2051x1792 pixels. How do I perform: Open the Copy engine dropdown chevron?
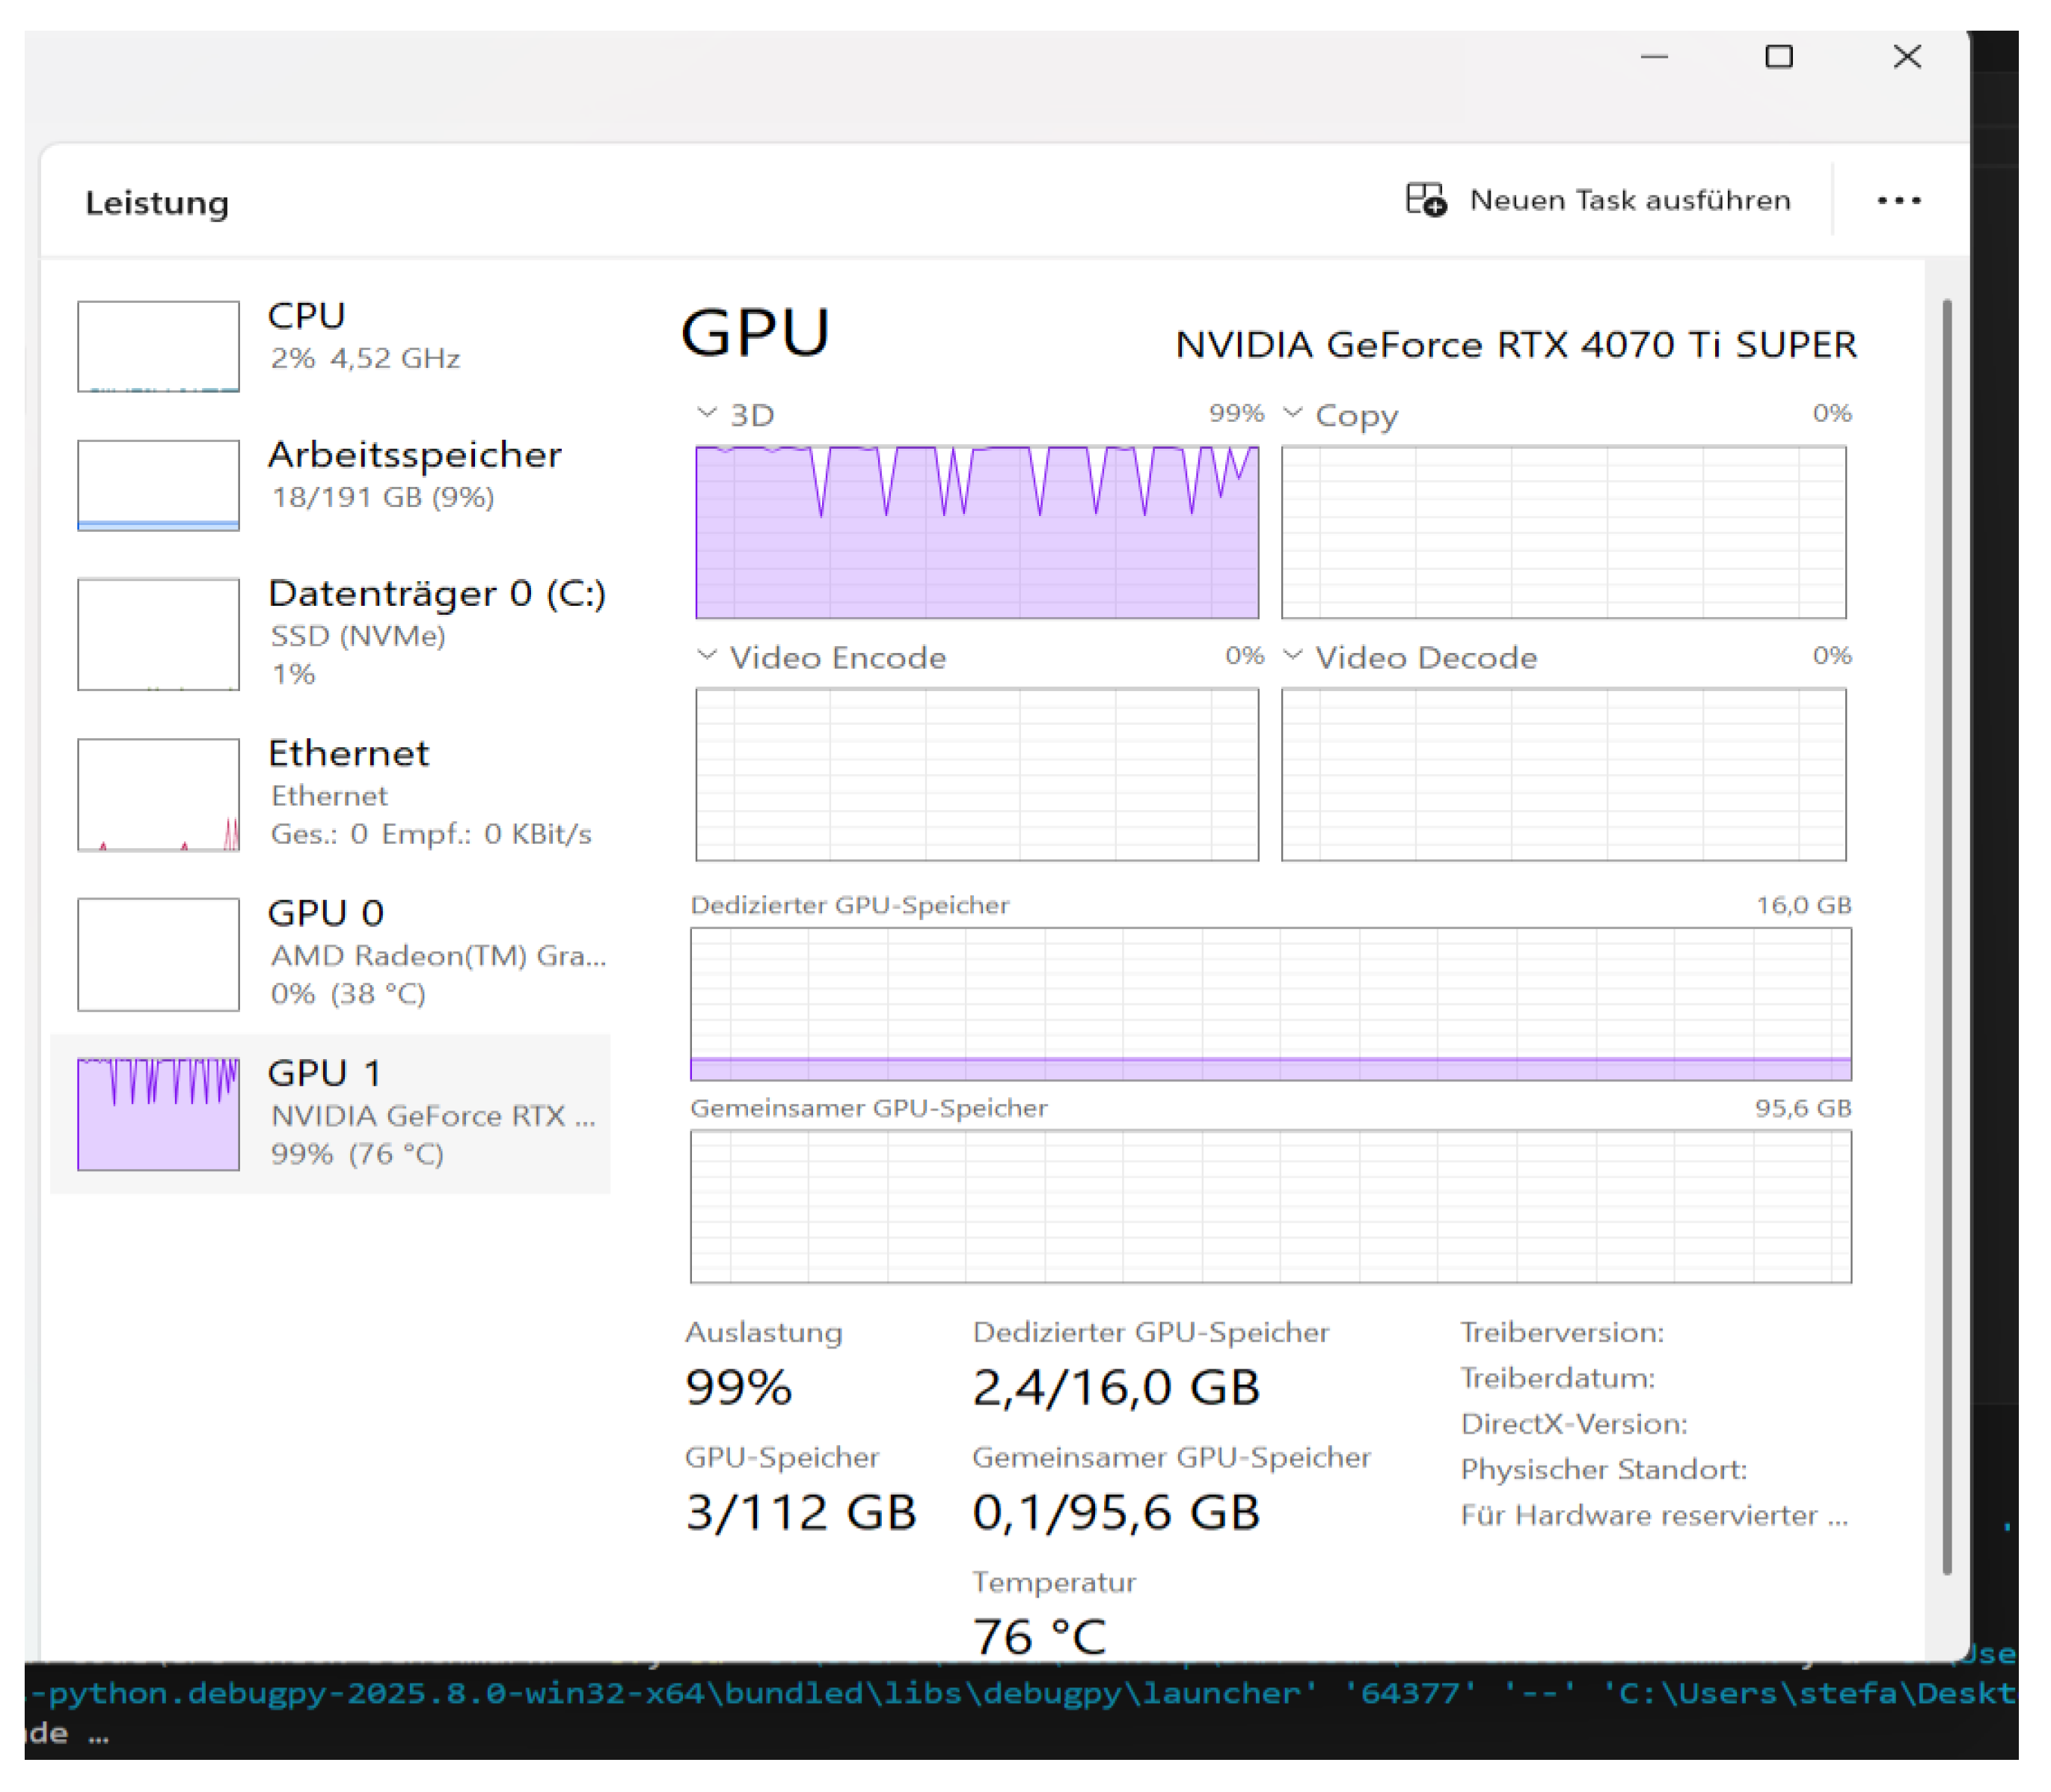pyautogui.click(x=1292, y=413)
